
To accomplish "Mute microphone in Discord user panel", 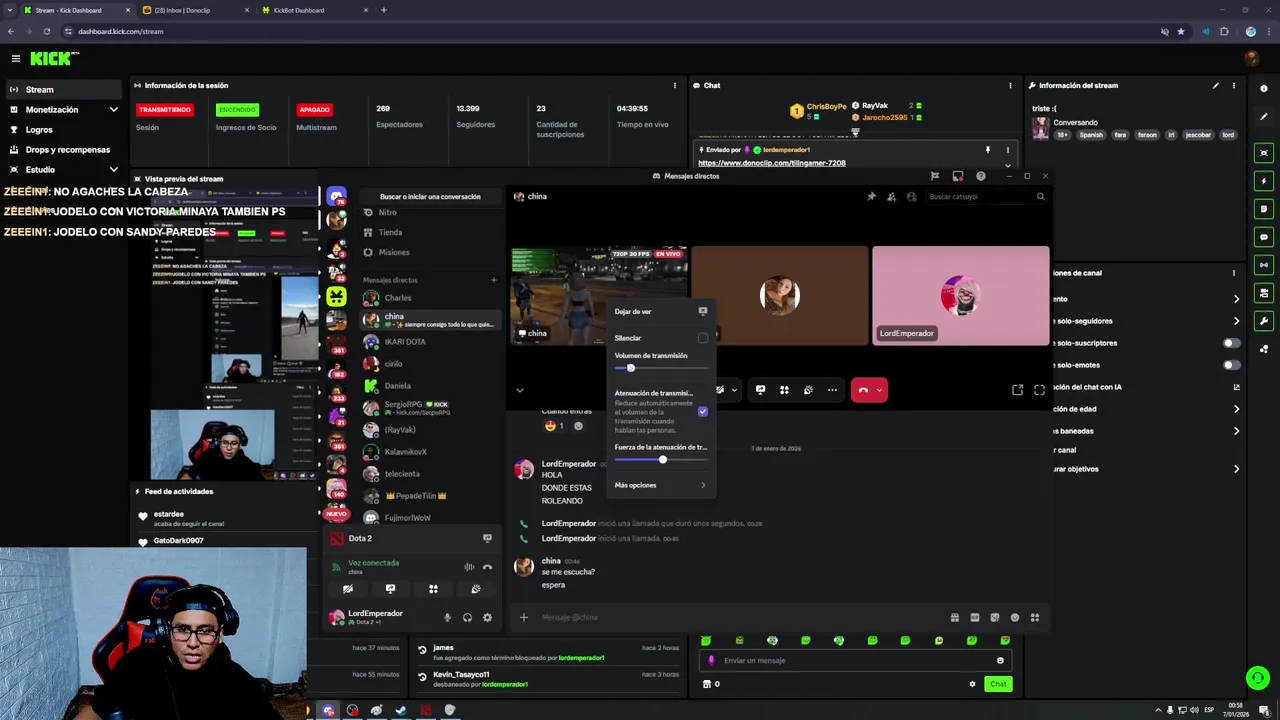I will 447,617.
